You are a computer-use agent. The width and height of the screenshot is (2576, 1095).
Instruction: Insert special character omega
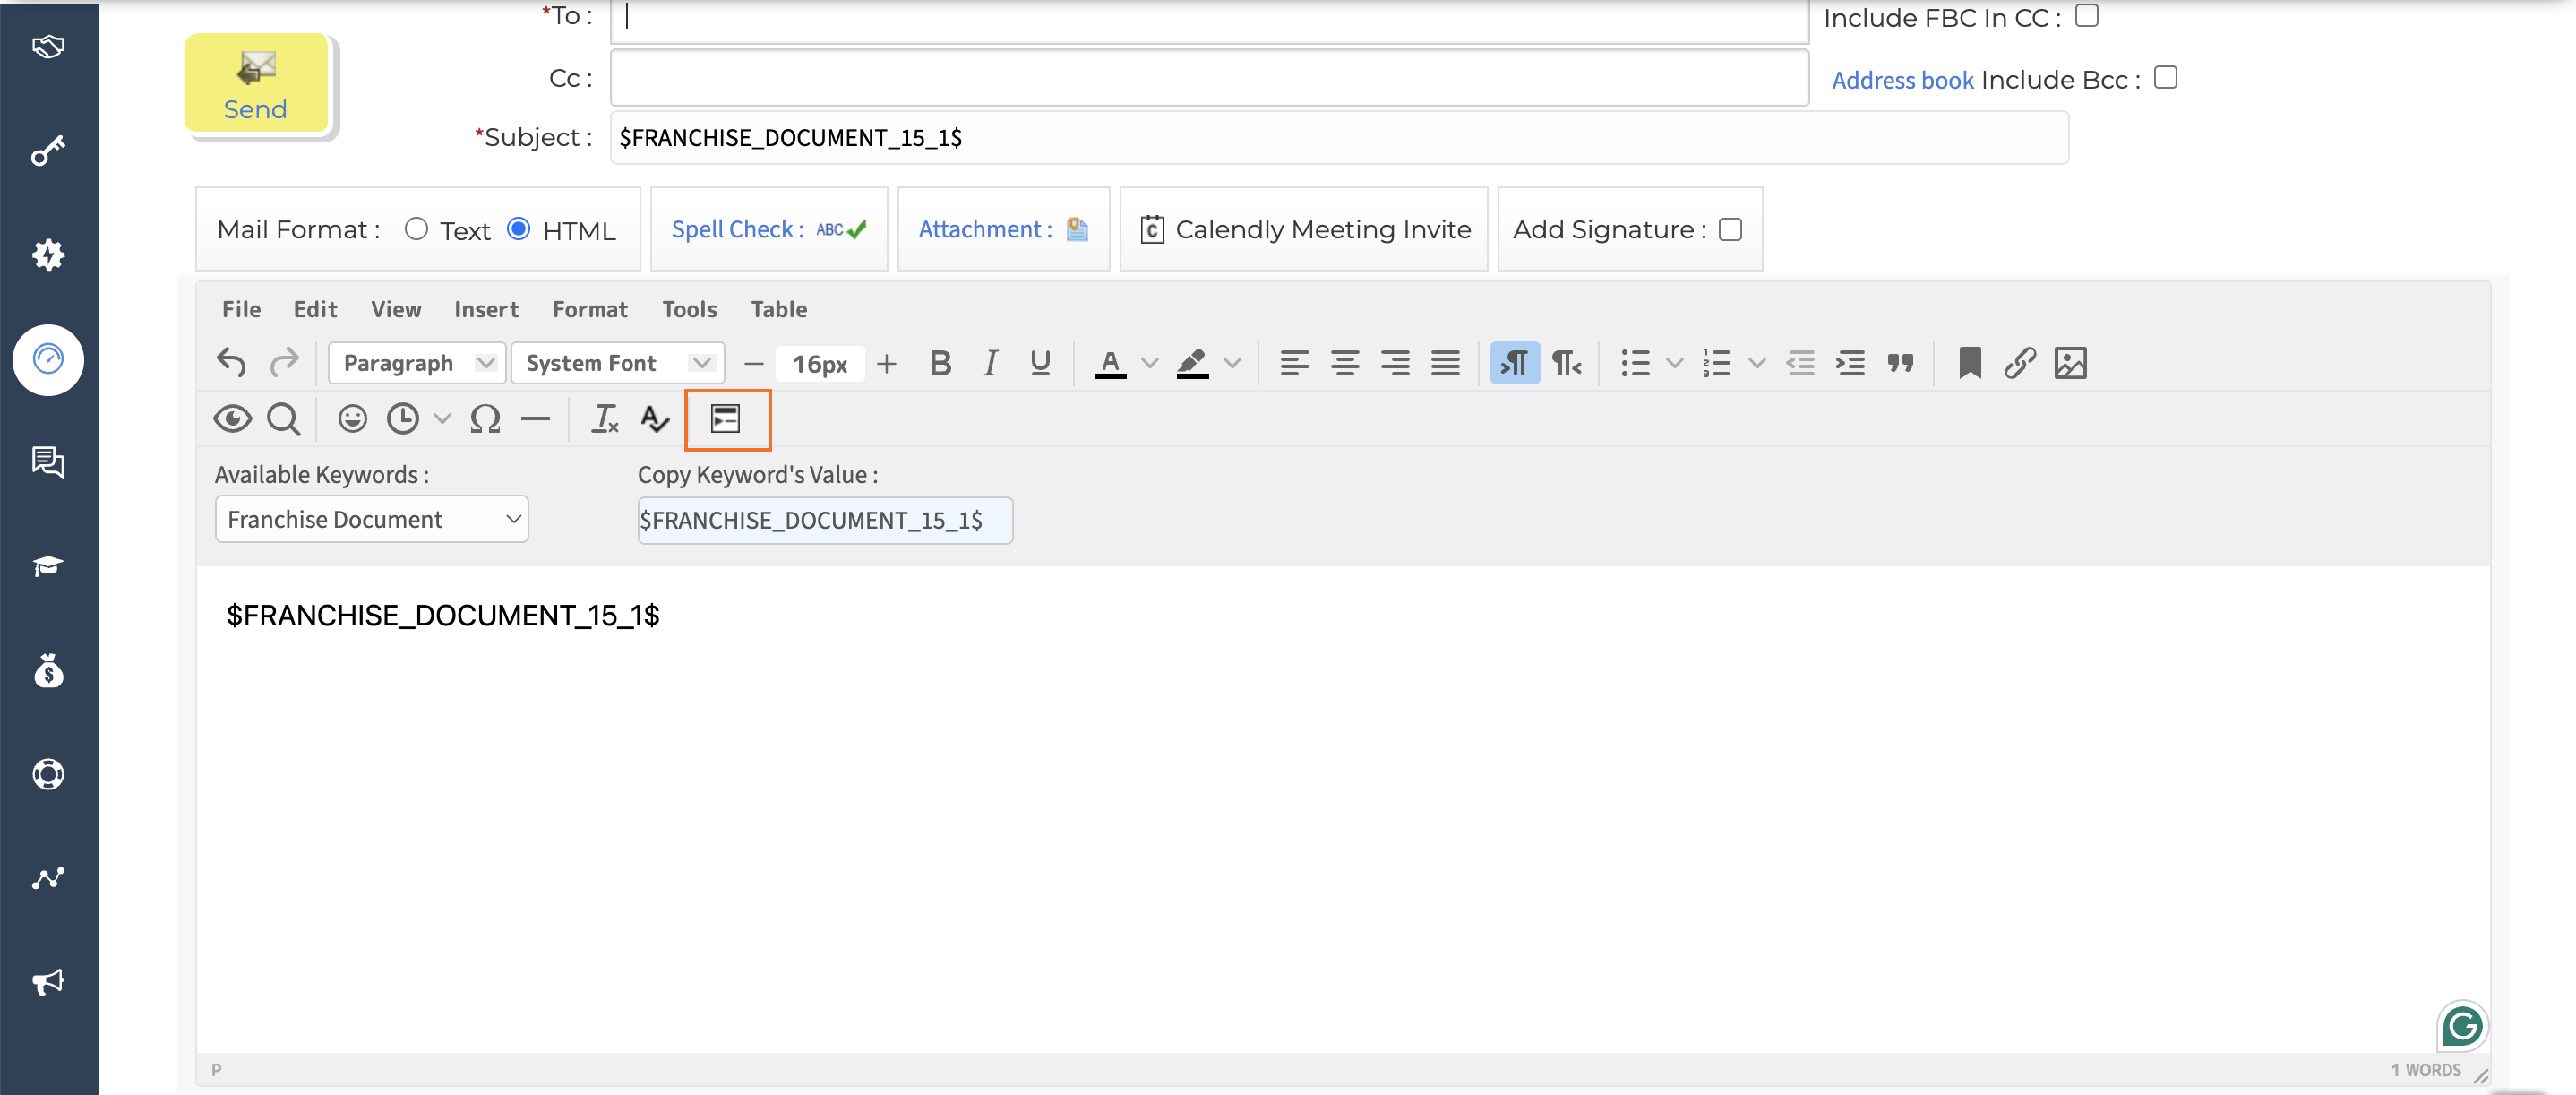(485, 418)
